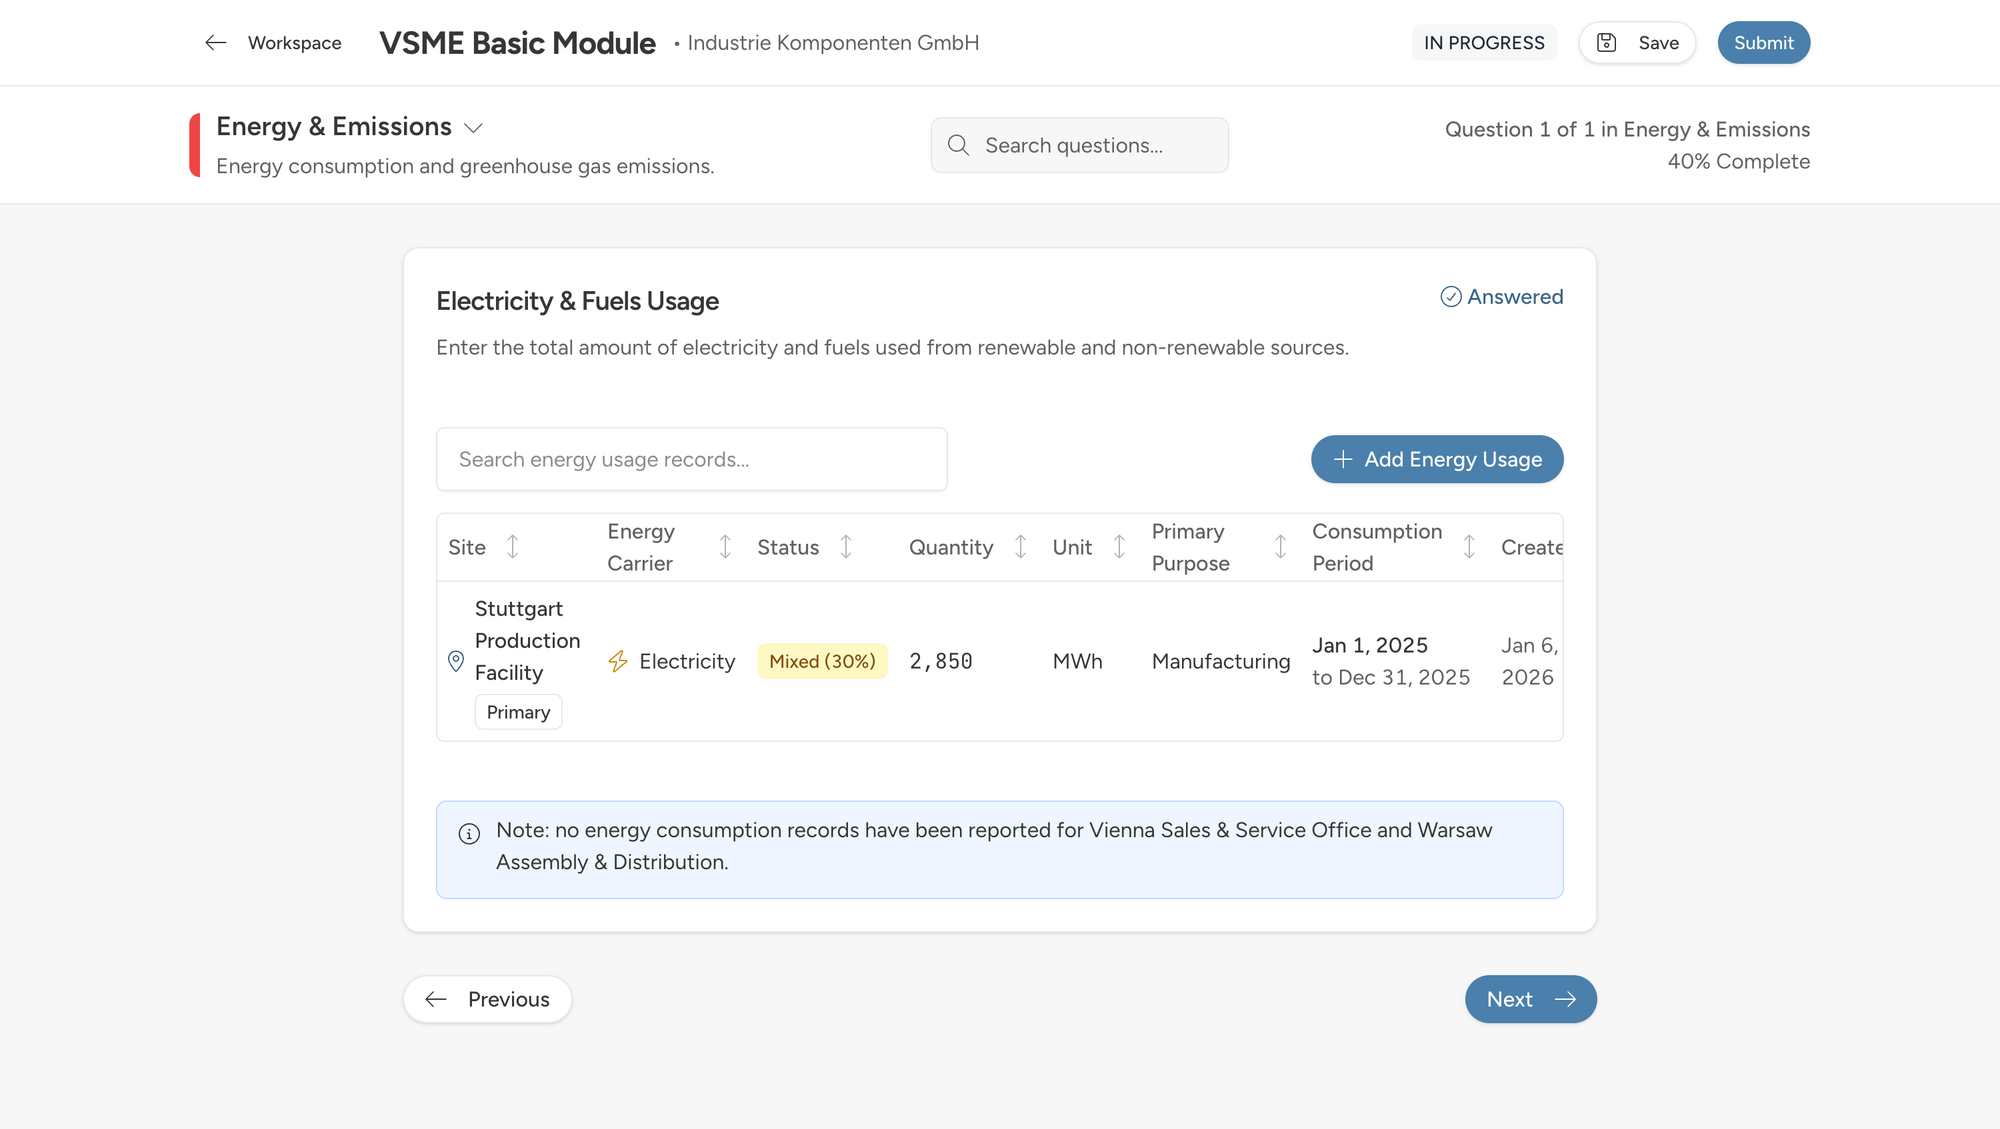Open the Workspace link
Screen dimensions: 2000x1129
[294, 43]
